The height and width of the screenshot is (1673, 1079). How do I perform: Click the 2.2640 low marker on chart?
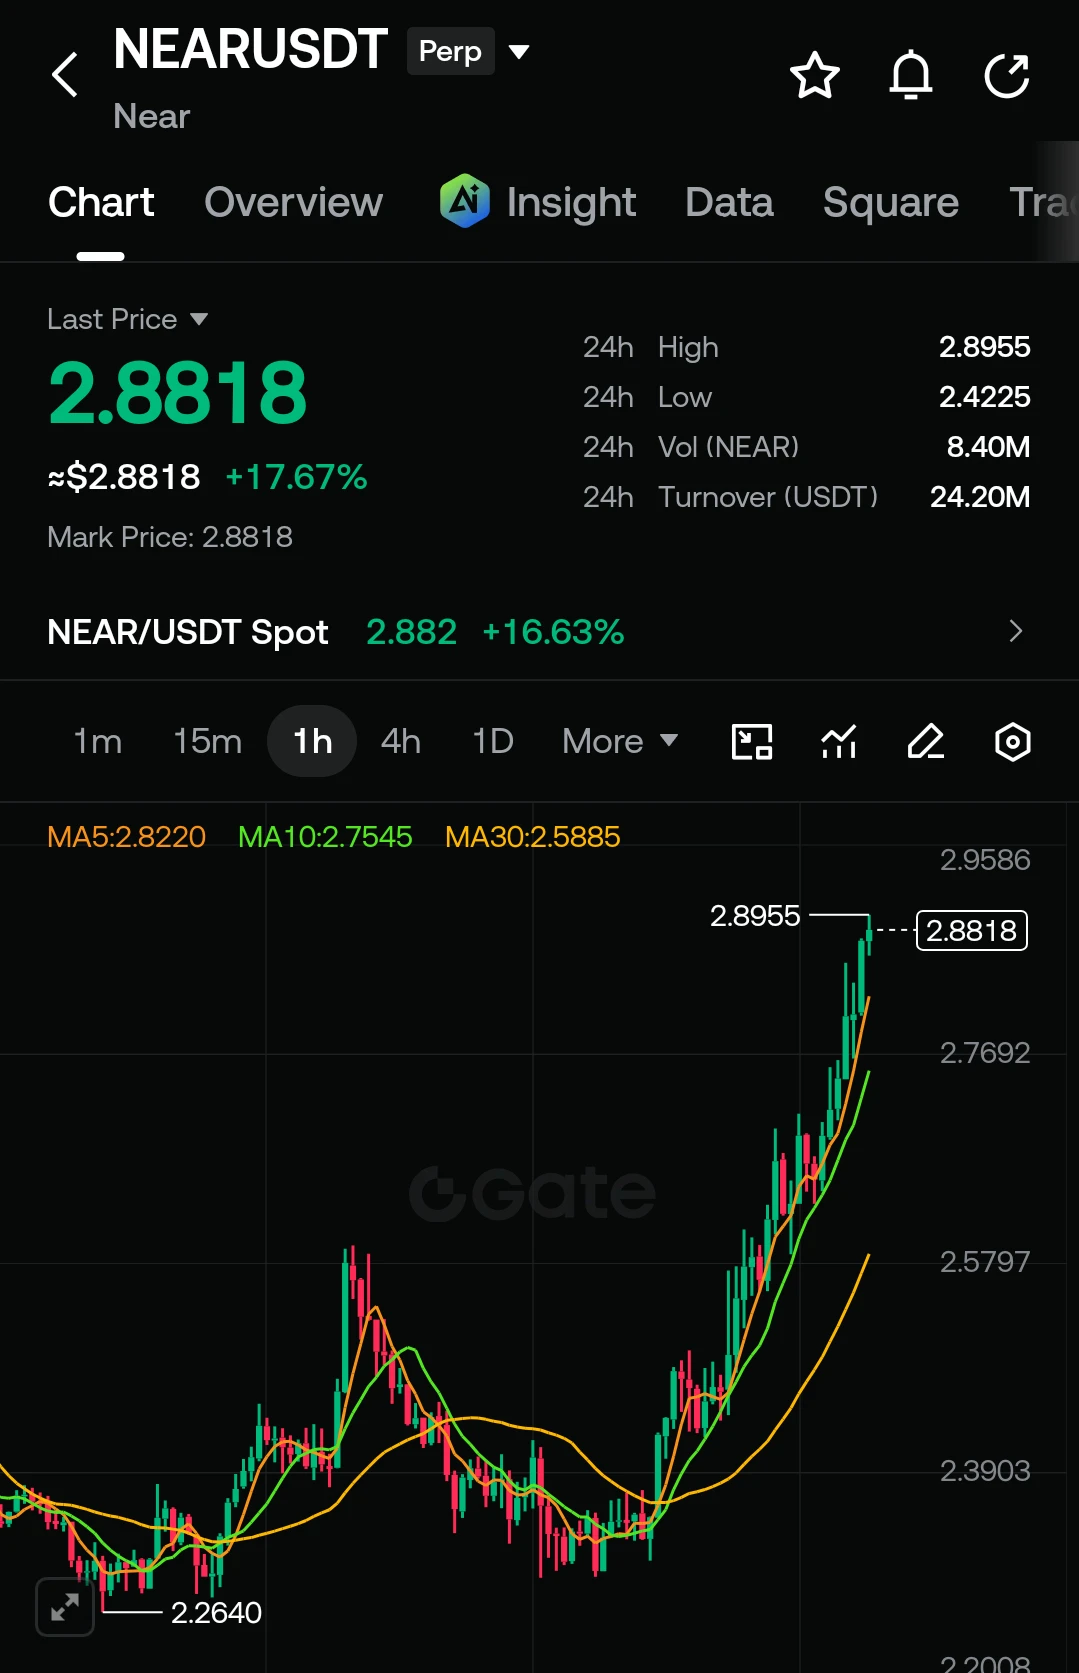tap(216, 1612)
